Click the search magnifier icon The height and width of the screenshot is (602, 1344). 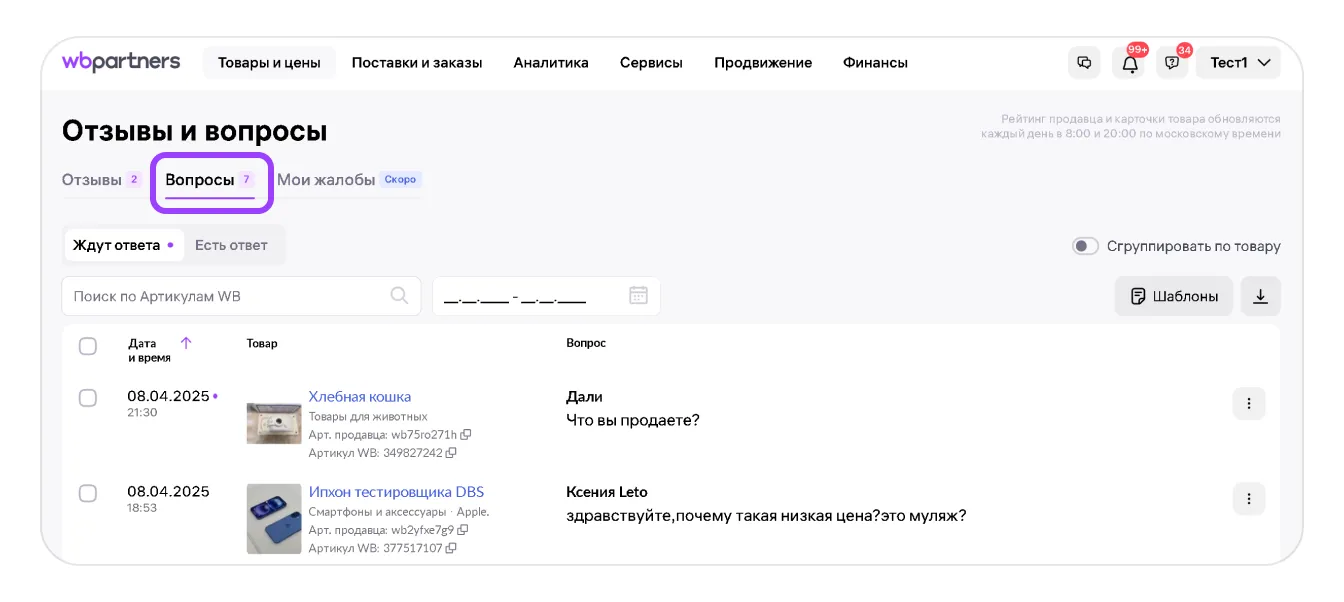pos(399,296)
